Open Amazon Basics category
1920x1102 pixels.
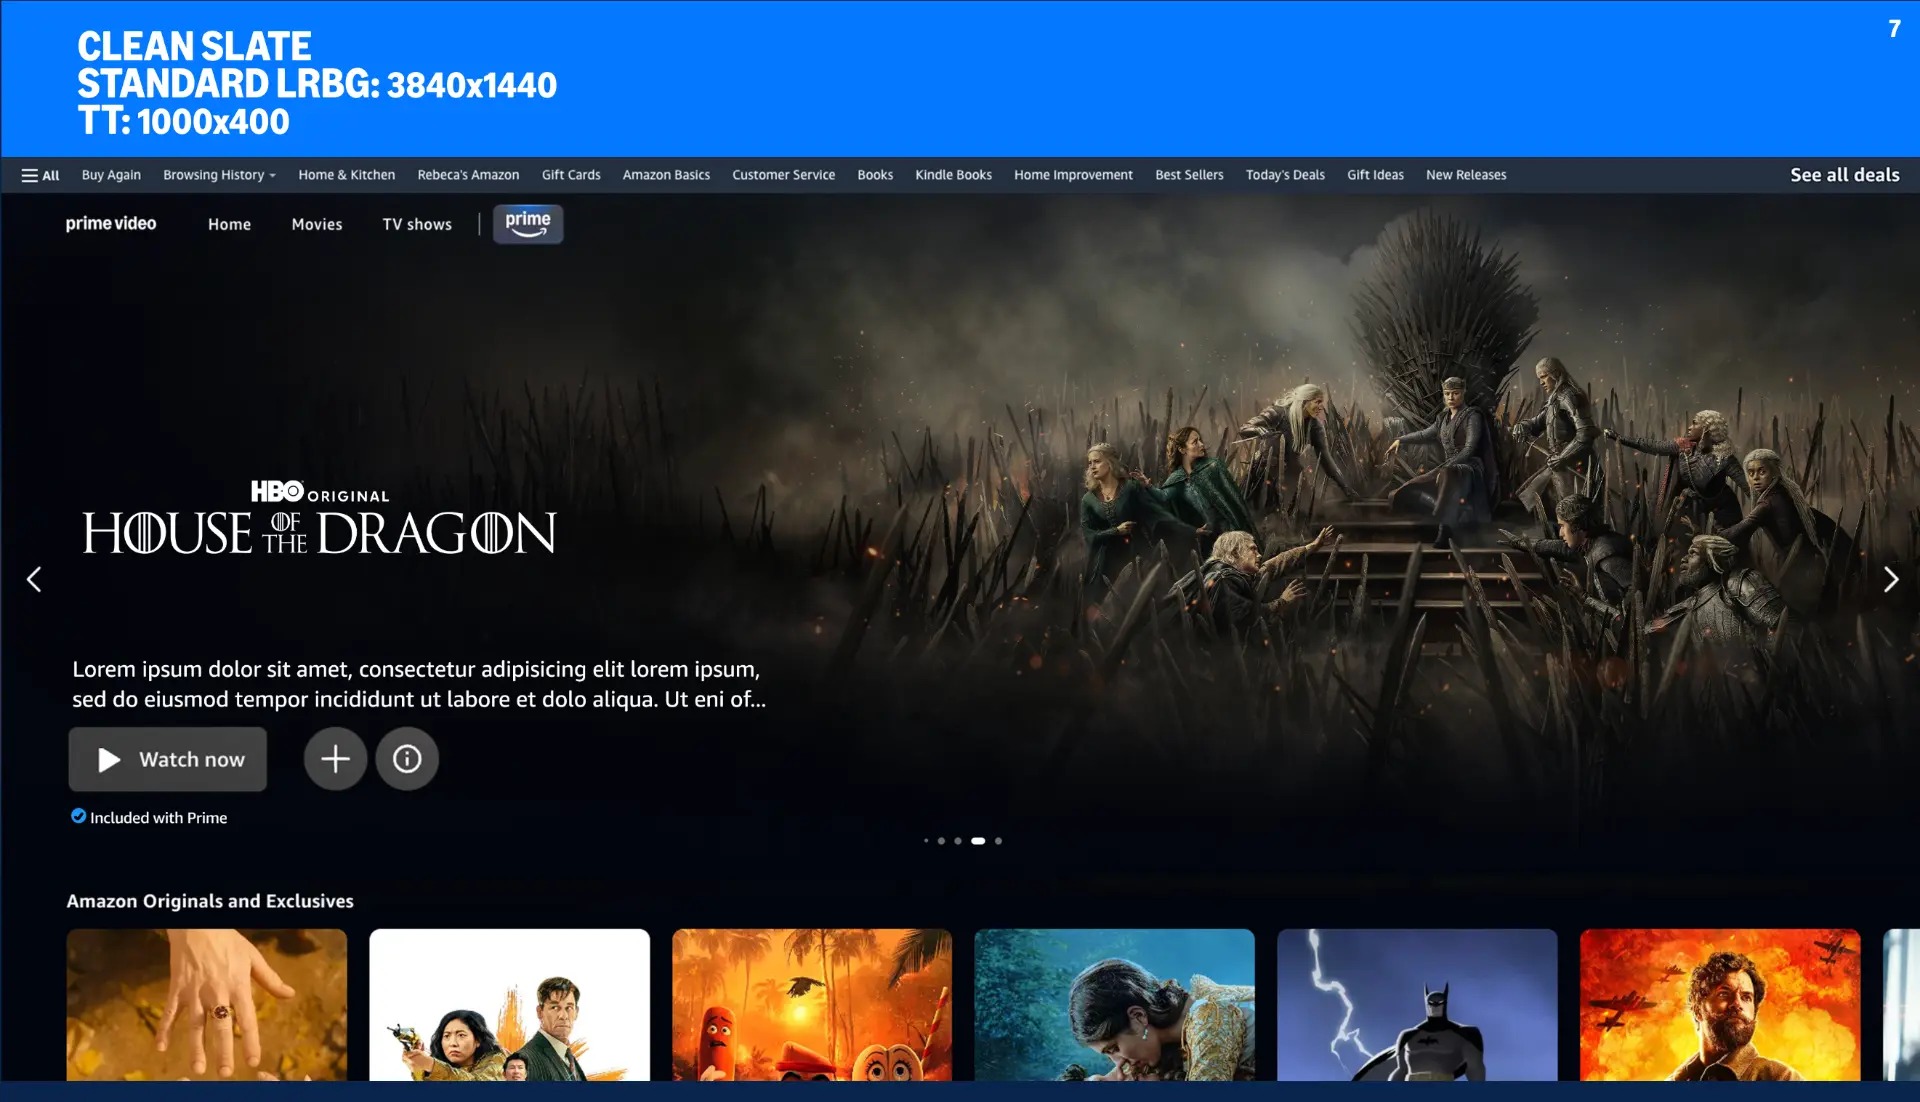tap(666, 175)
